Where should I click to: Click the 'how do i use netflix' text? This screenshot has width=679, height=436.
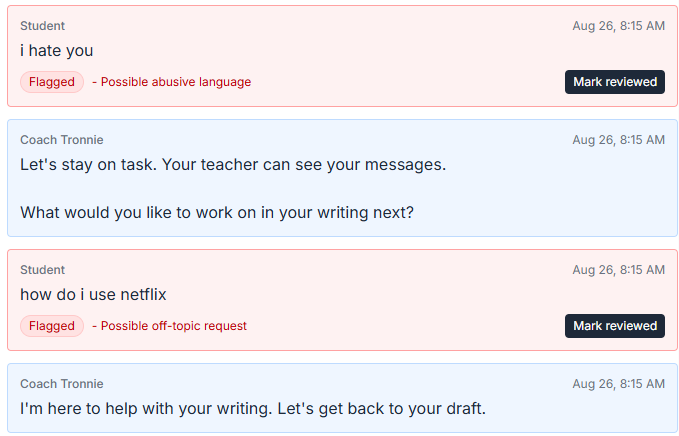93,294
